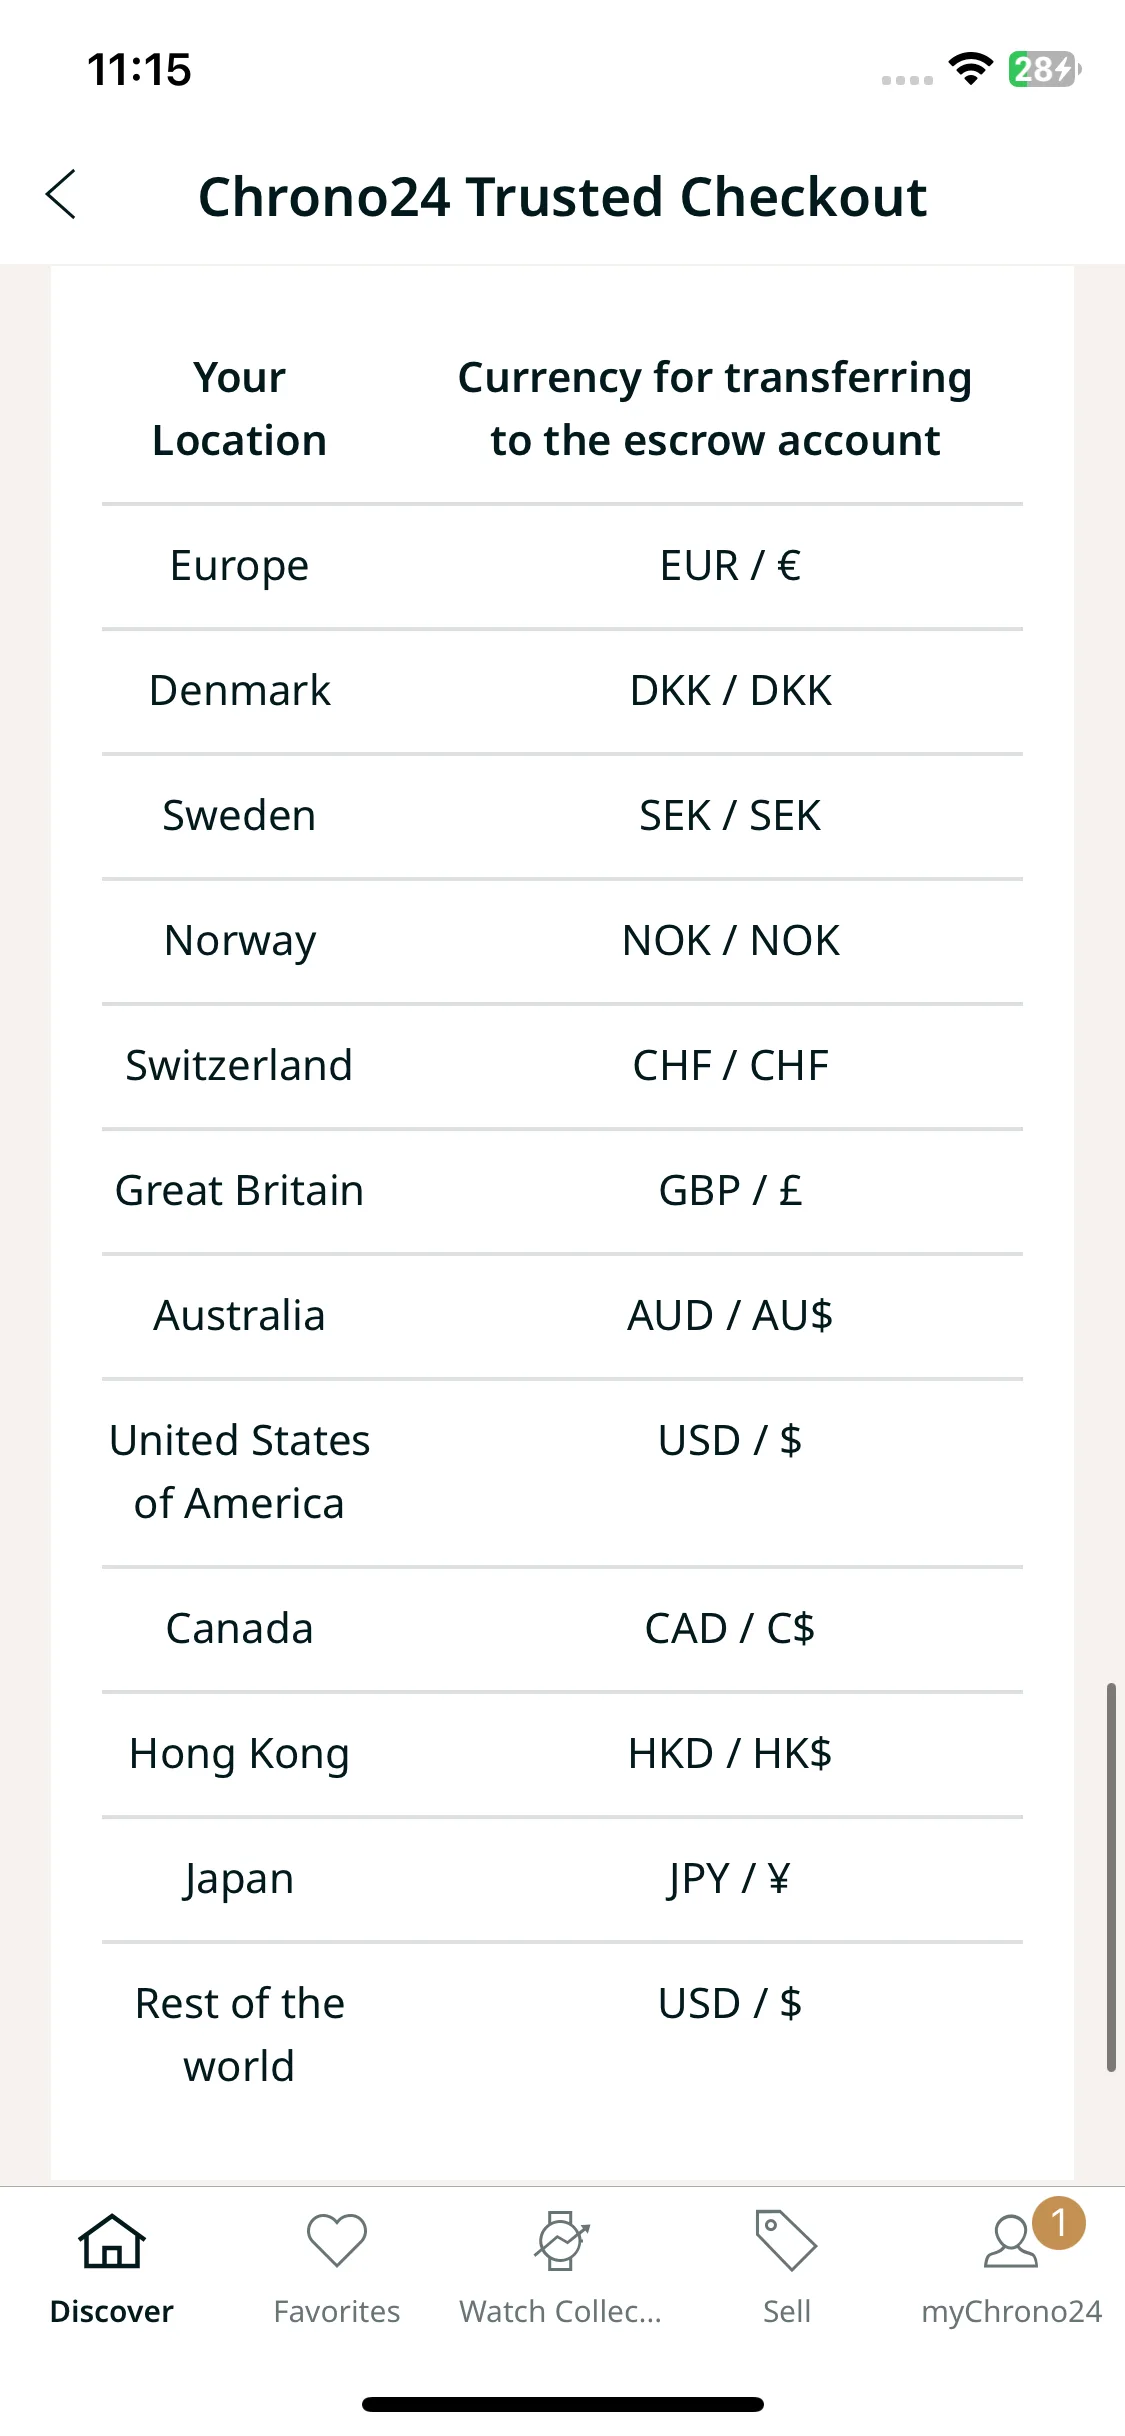Select the Favorites tab label

click(x=337, y=2311)
